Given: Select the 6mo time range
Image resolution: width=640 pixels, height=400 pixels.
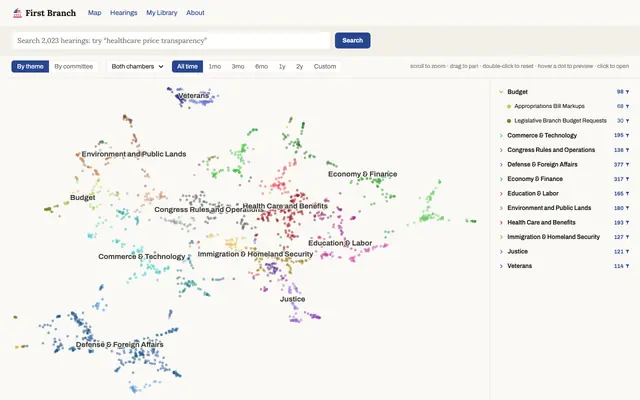Looking at the screenshot, I should (261, 67).
